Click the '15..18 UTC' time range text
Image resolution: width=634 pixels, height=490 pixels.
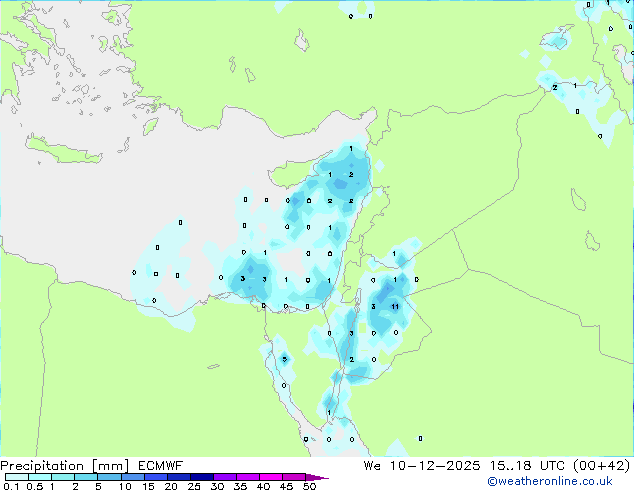click(526, 466)
